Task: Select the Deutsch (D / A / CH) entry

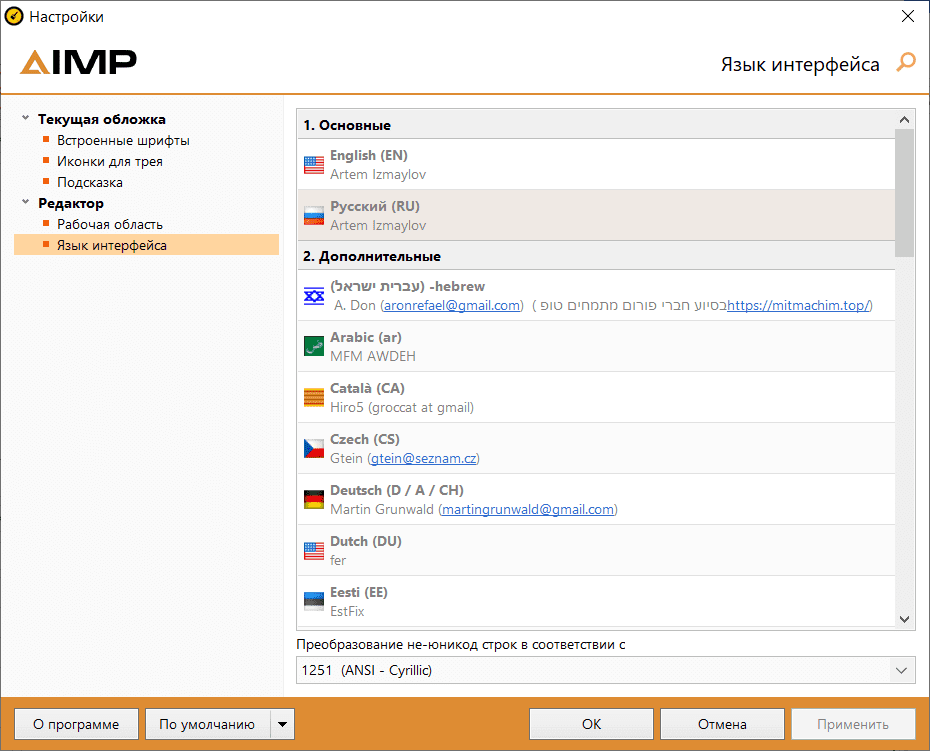Action: tap(596, 499)
